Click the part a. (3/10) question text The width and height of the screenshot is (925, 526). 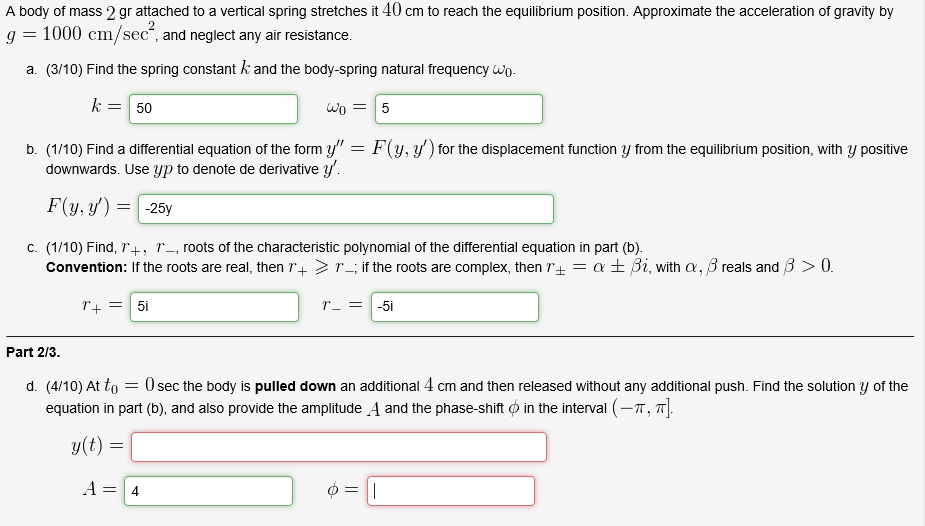[280, 70]
